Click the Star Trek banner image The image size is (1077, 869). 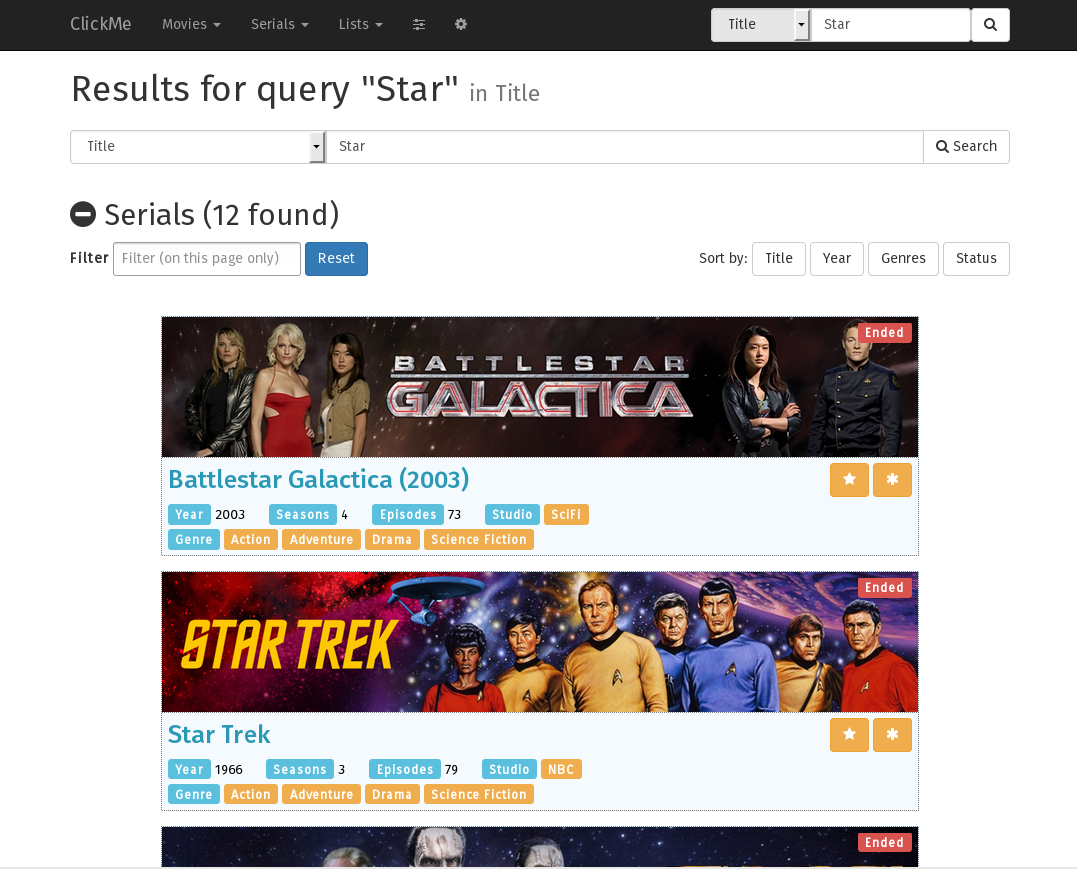pyautogui.click(x=540, y=642)
